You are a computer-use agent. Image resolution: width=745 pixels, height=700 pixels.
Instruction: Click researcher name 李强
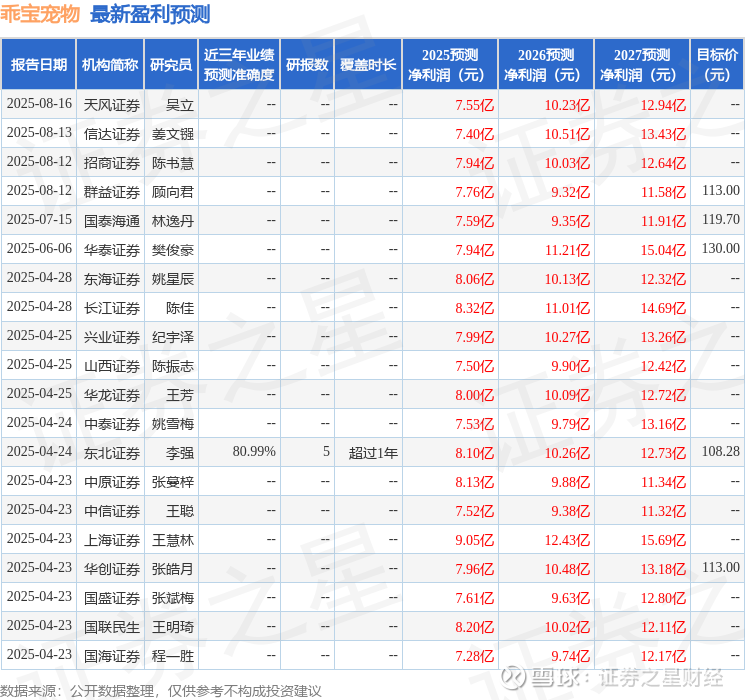(180, 453)
